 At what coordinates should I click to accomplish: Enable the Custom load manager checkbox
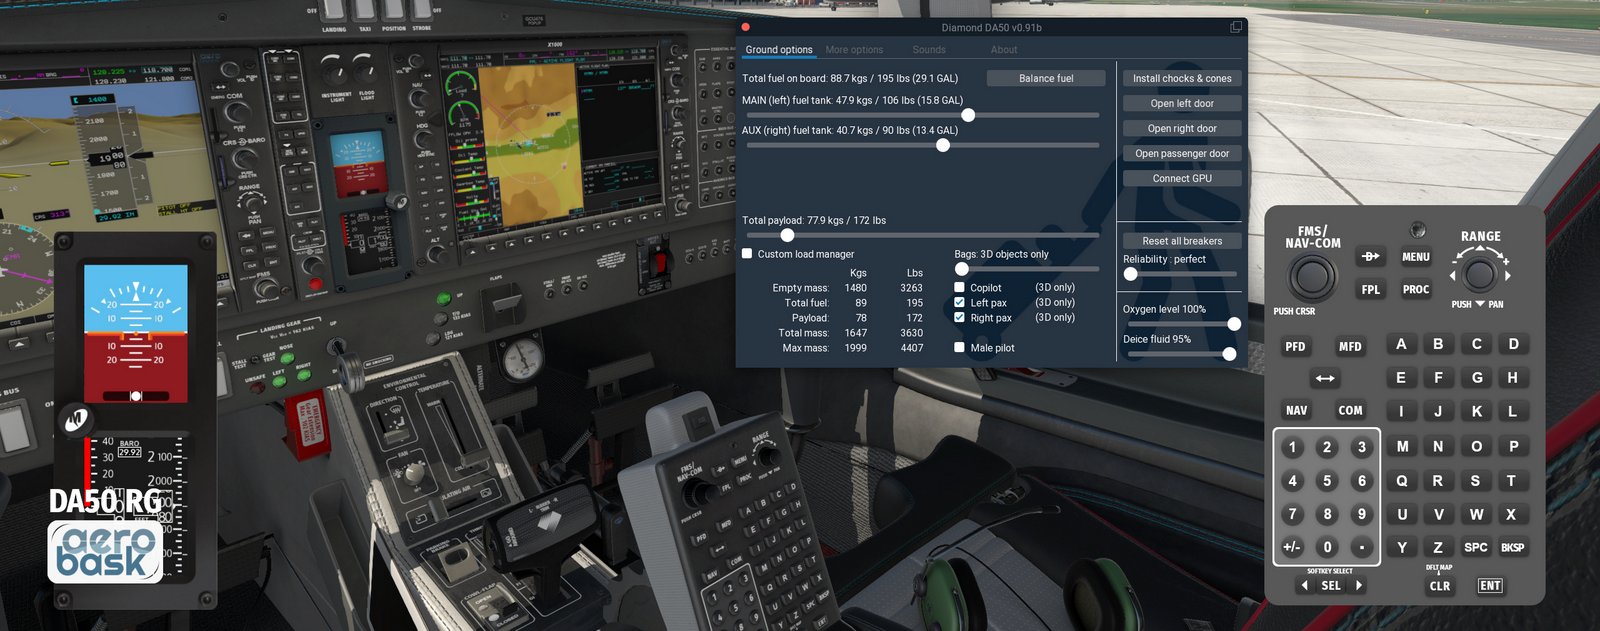[747, 254]
